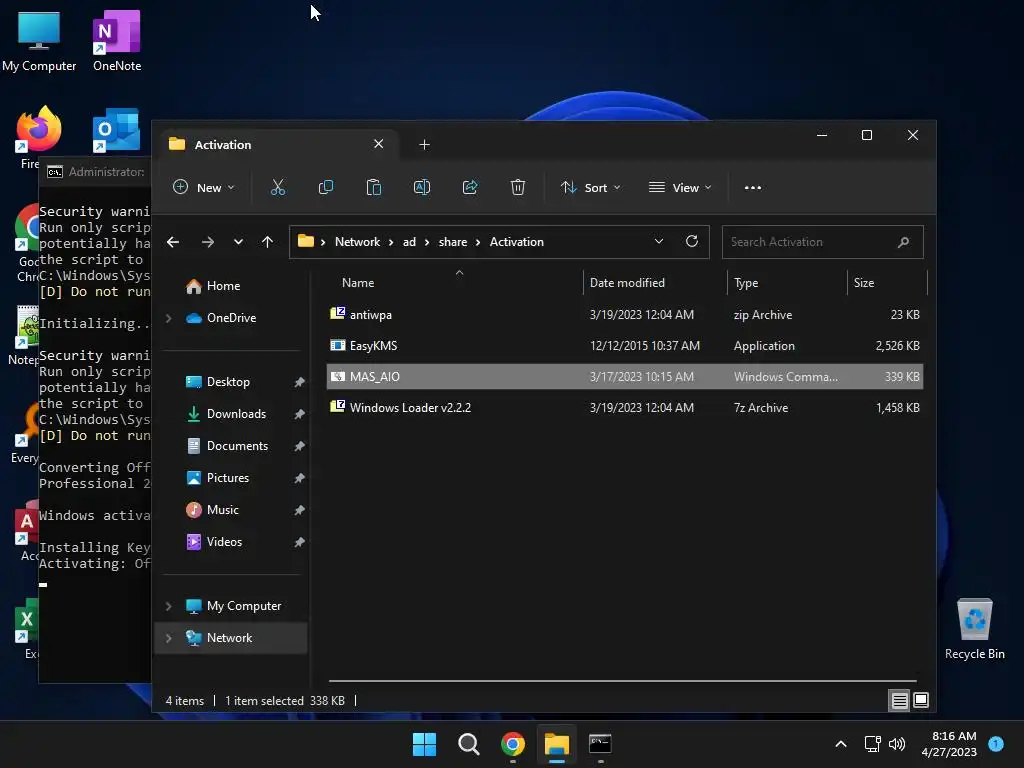Open taskbar Search magnifier
Image resolution: width=1024 pixels, height=768 pixels.
pyautogui.click(x=468, y=744)
